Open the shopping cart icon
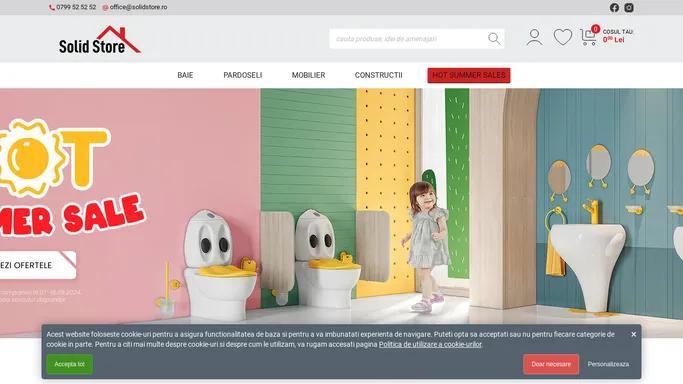683x384 pixels. point(589,37)
